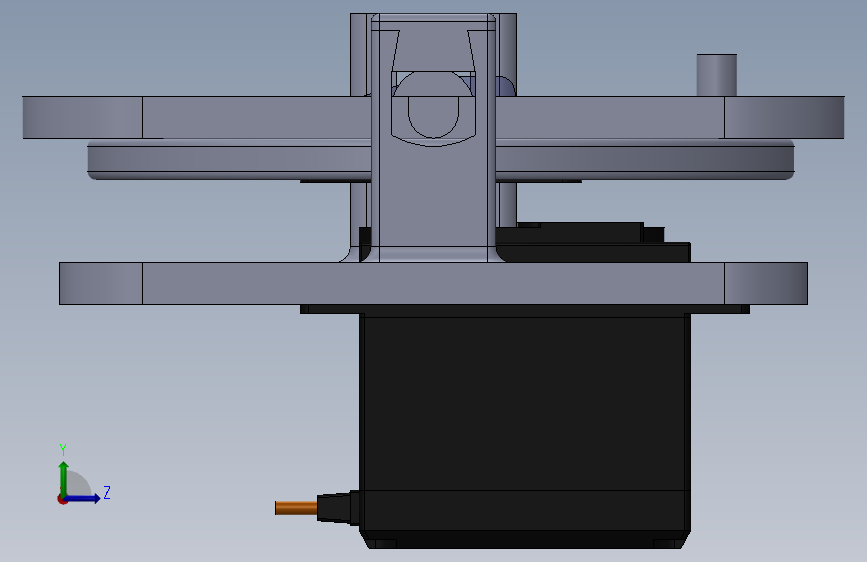Select the right end face of upper plate
The width and height of the screenshot is (867, 562).
pos(784,117)
